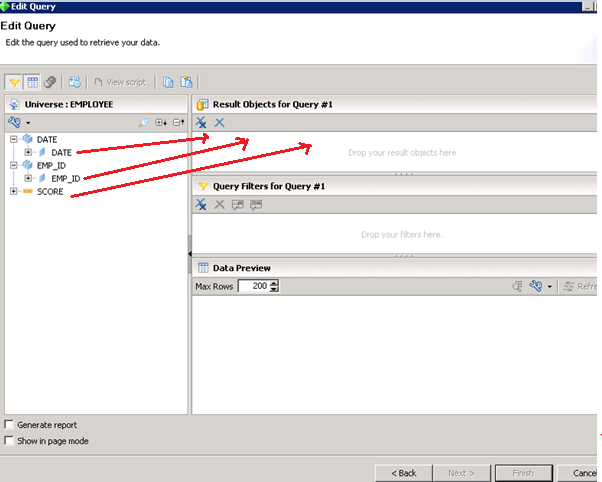Click the scope of analysis panel icon
The image size is (602, 482).
[x=50, y=82]
